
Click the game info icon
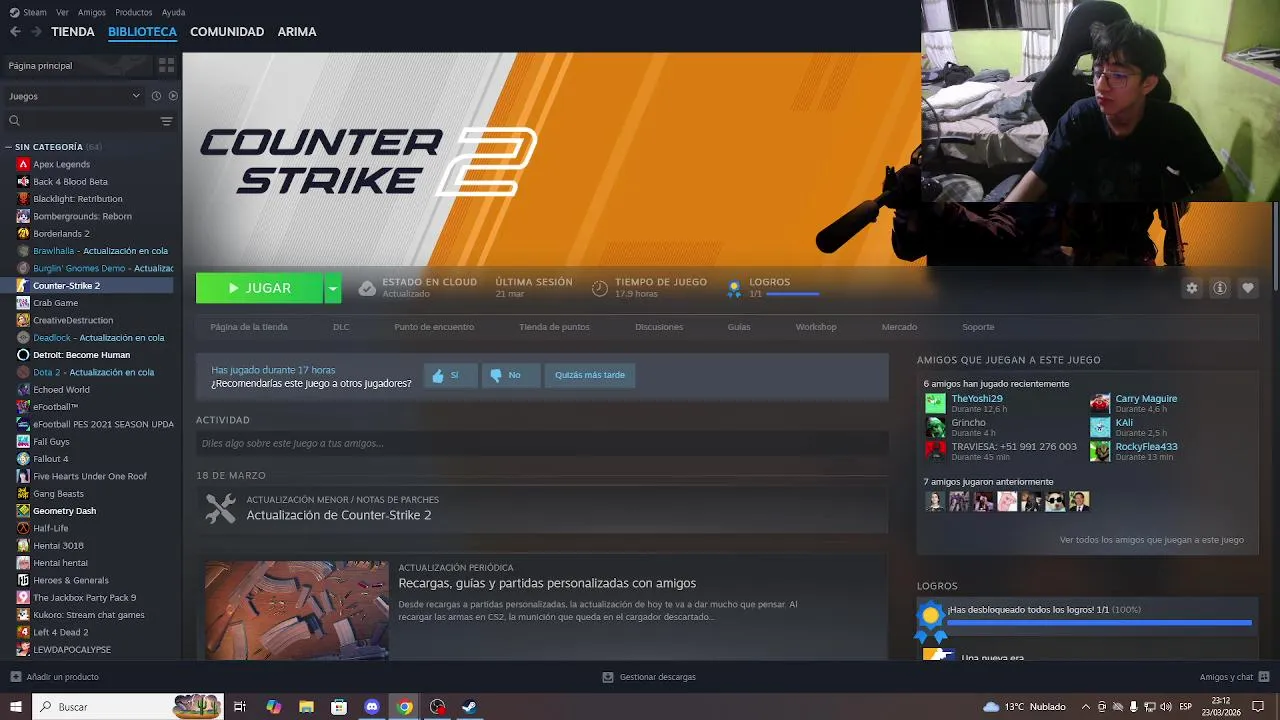coord(1220,288)
